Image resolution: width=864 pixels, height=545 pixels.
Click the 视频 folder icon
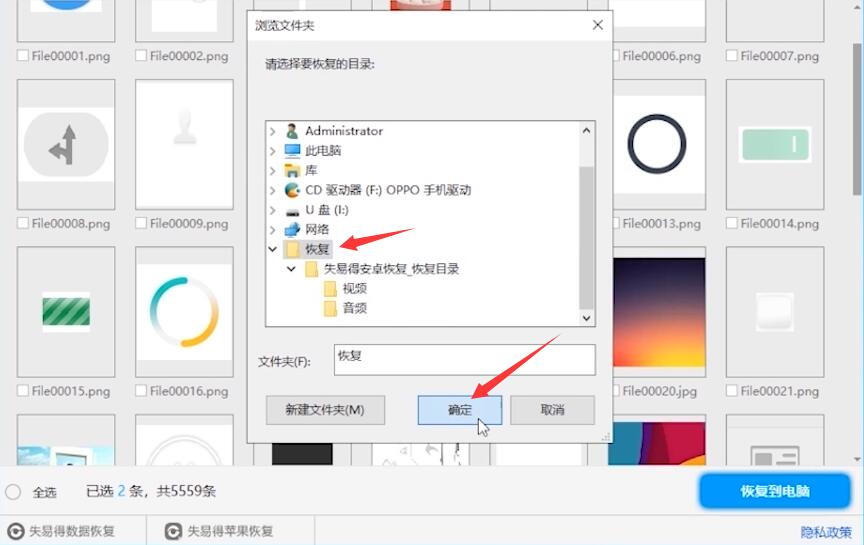pyautogui.click(x=330, y=289)
